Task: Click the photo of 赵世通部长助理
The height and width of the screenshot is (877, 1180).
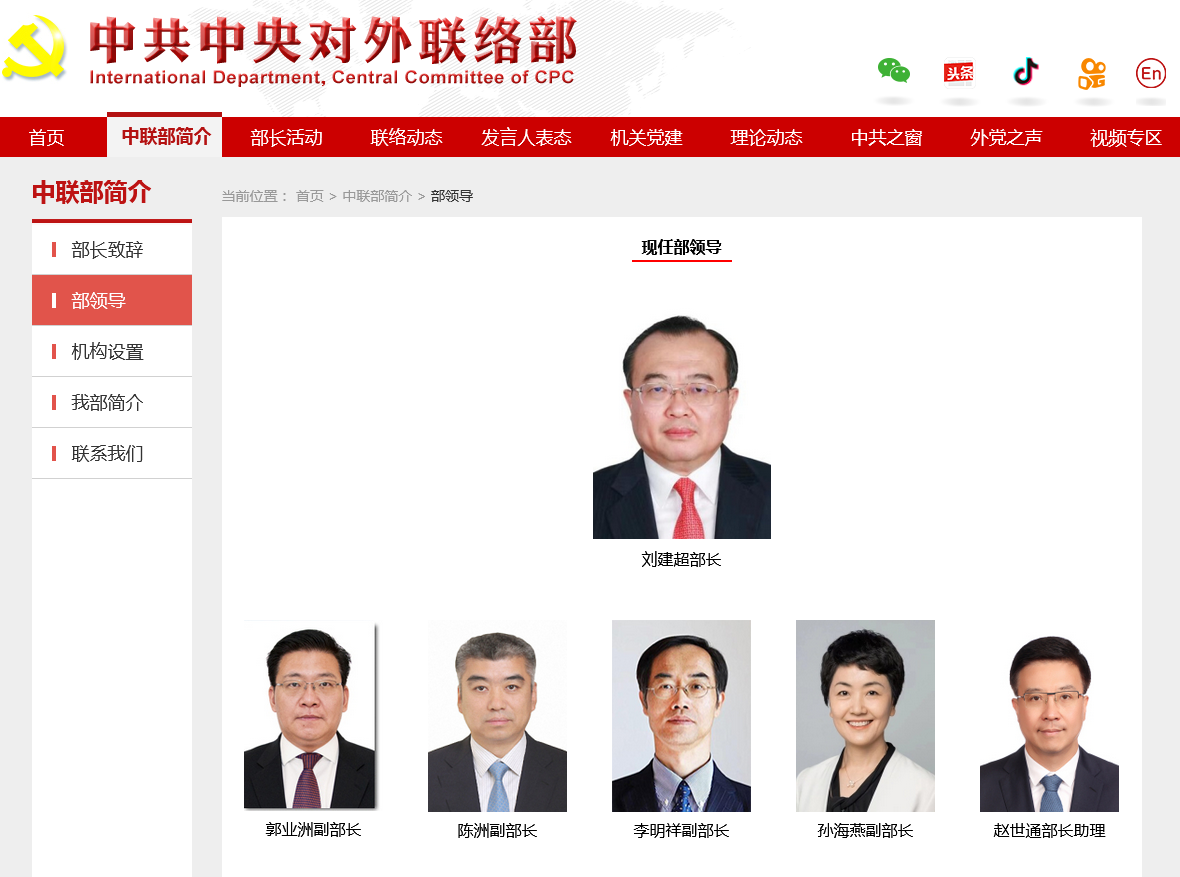Action: point(1049,716)
